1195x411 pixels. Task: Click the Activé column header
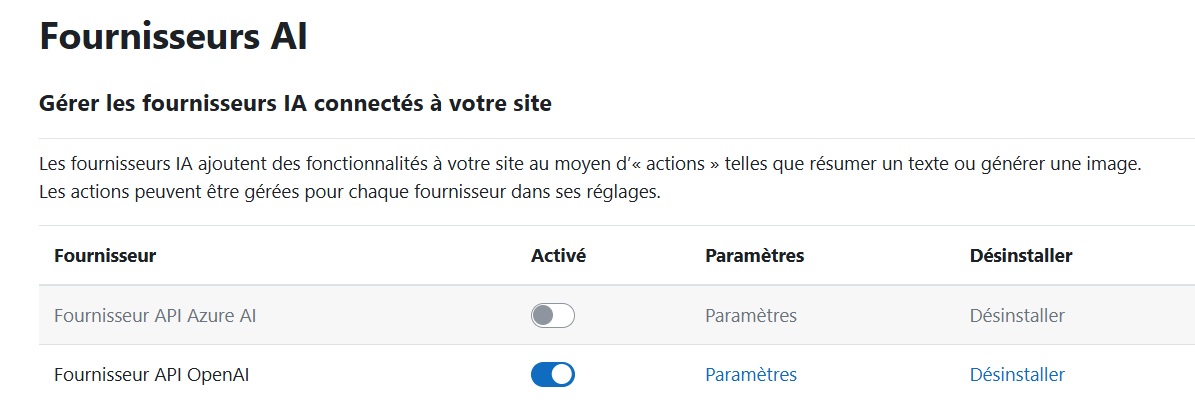pyautogui.click(x=558, y=256)
